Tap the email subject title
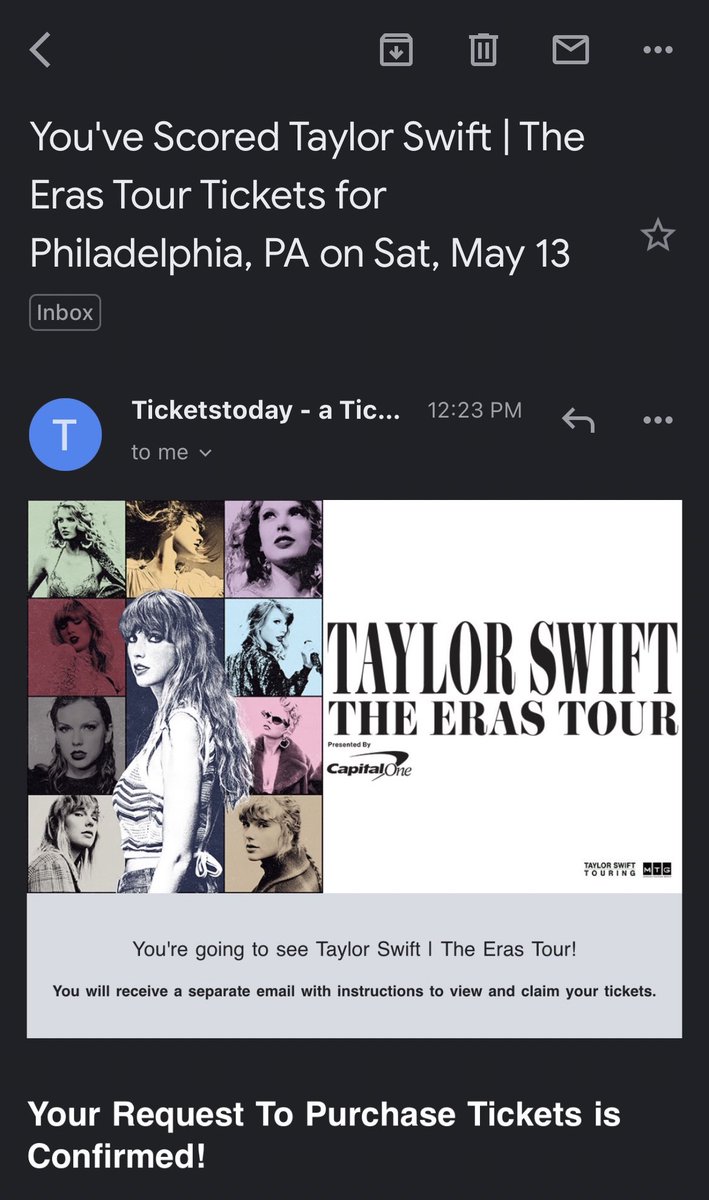The height and width of the screenshot is (1200, 709). 308,195
